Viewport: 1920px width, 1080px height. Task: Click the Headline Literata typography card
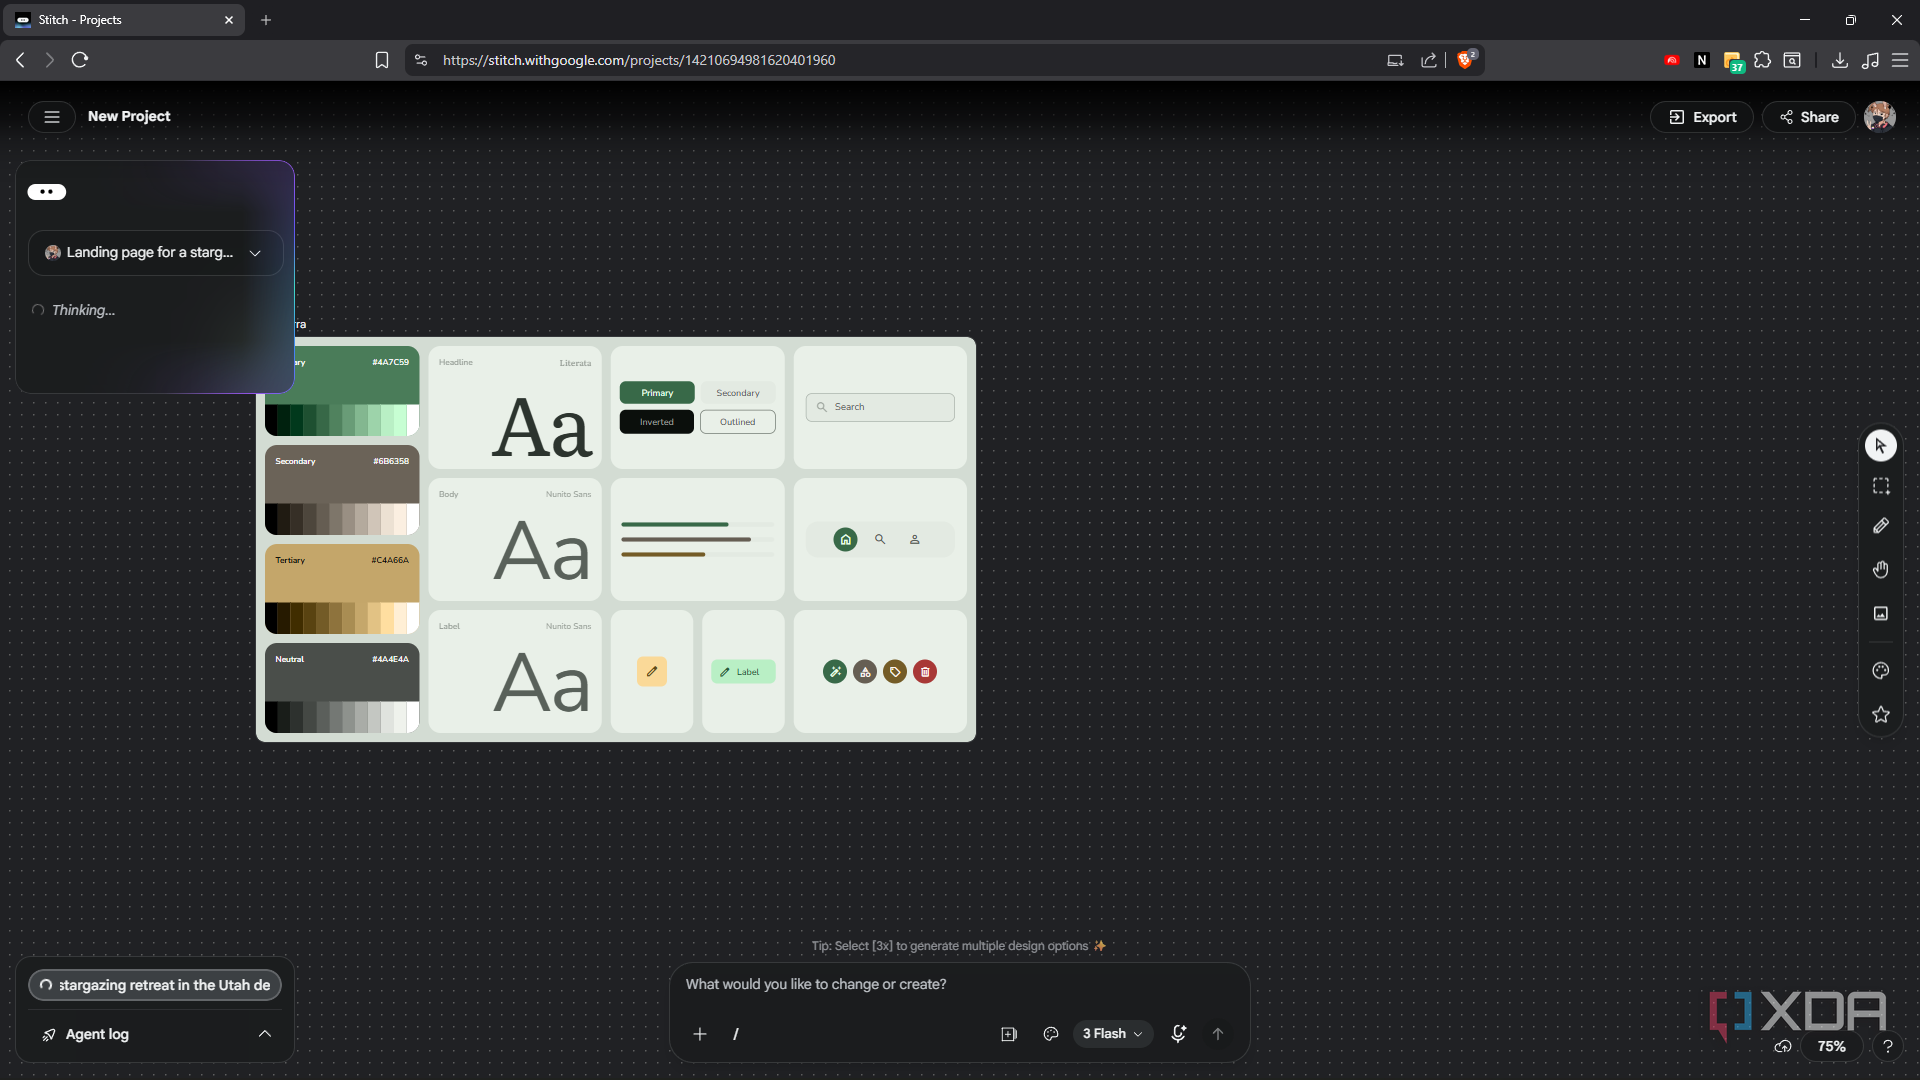pos(515,408)
